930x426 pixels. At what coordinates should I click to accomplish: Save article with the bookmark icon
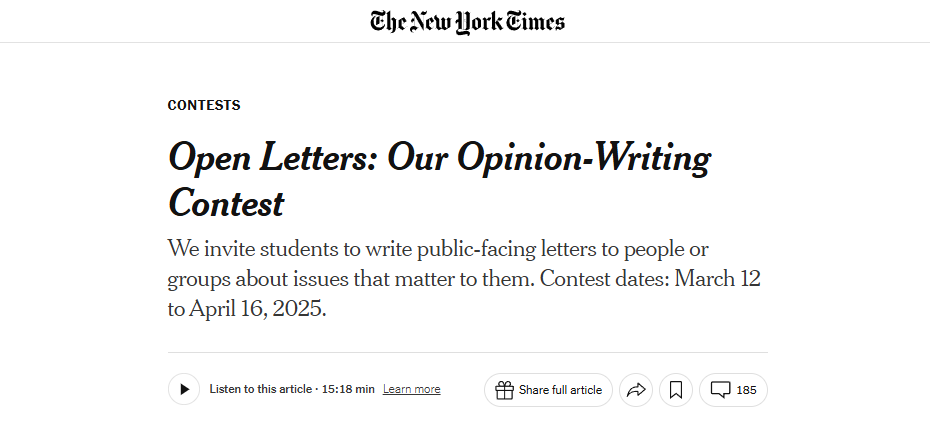[676, 390]
